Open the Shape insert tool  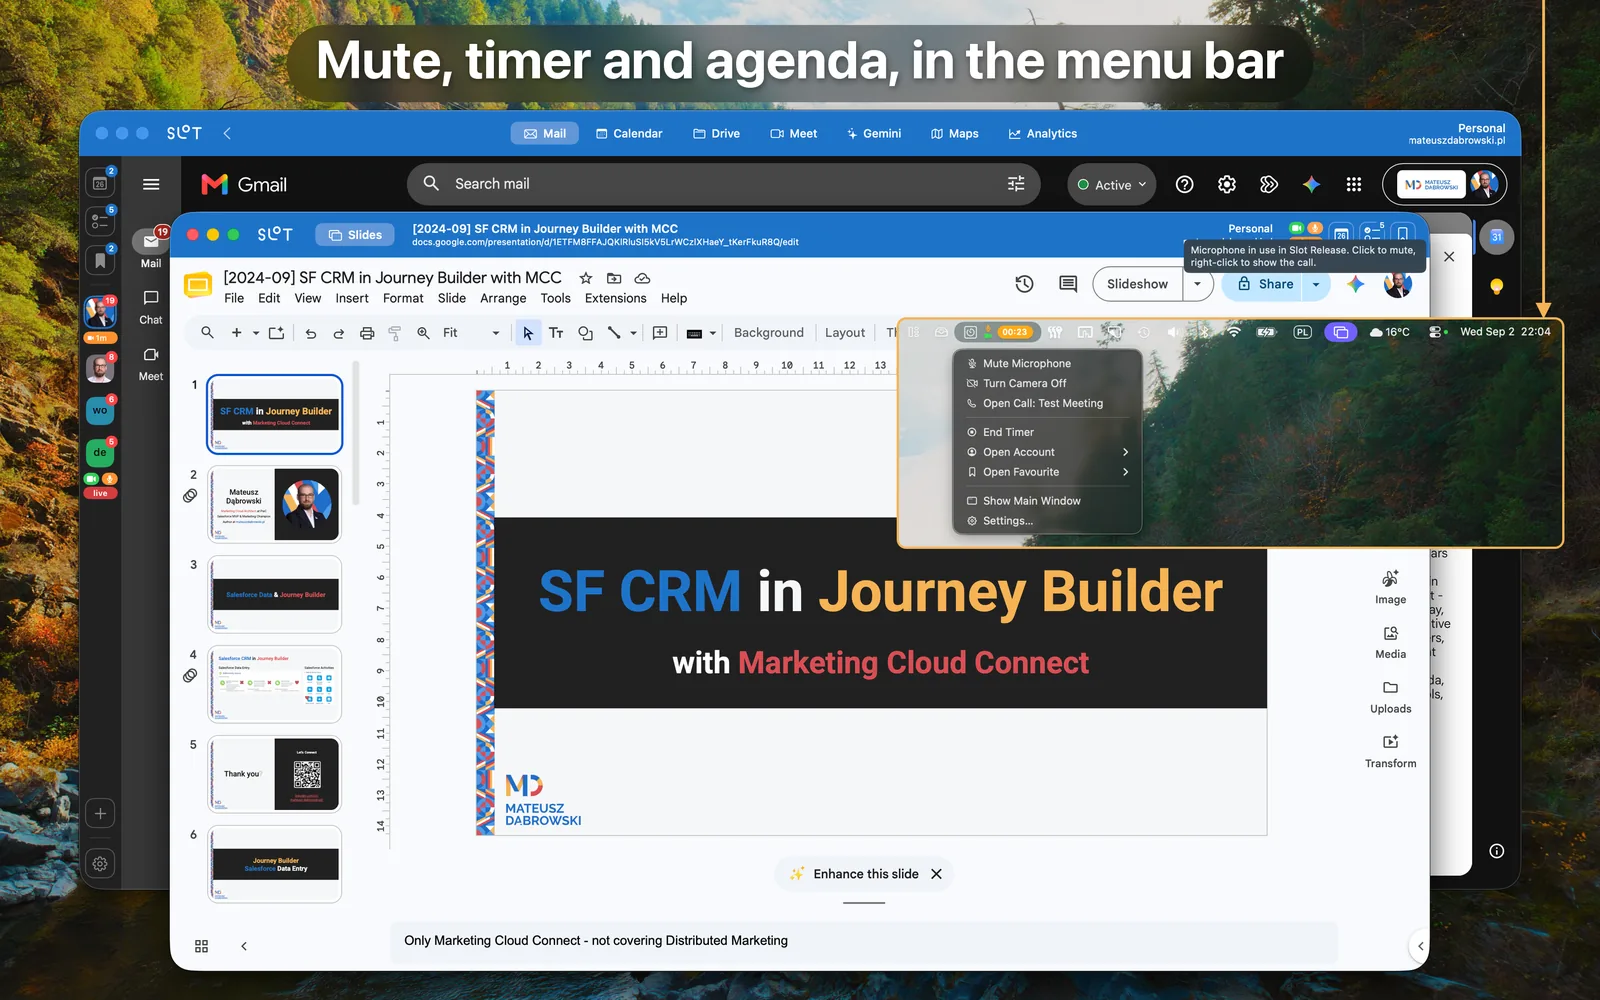click(585, 333)
